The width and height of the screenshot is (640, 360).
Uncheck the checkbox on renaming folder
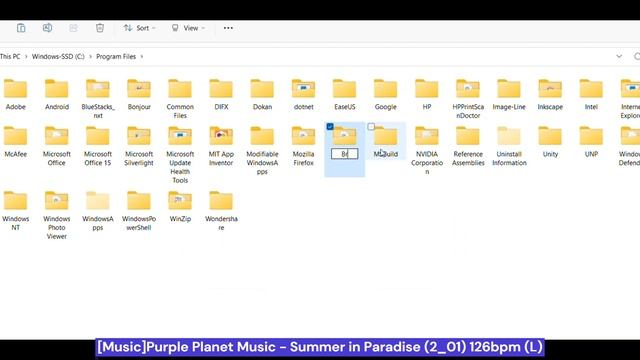click(330, 127)
